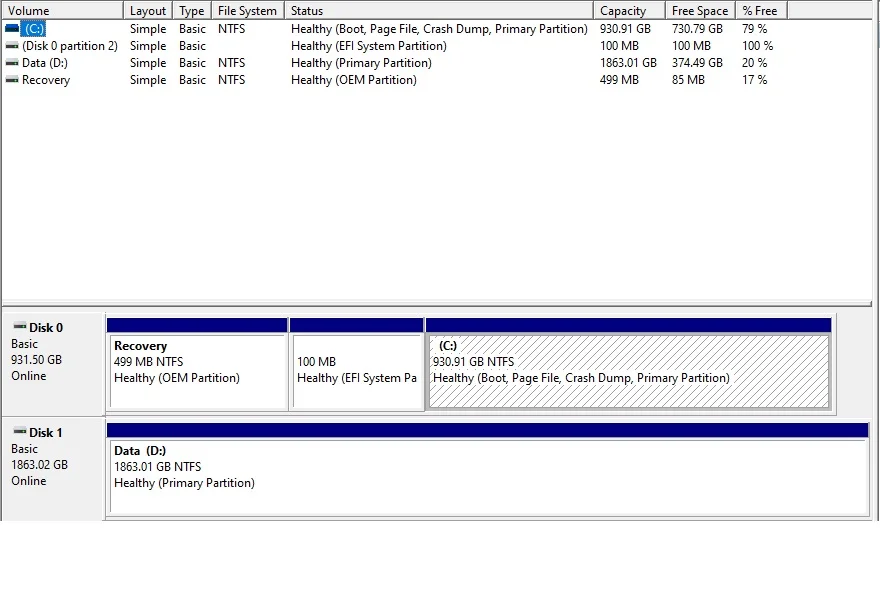Image resolution: width=880 pixels, height=616 pixels.
Task: Select the (Disk 0 partition 2) volume name
Action: click(x=70, y=46)
